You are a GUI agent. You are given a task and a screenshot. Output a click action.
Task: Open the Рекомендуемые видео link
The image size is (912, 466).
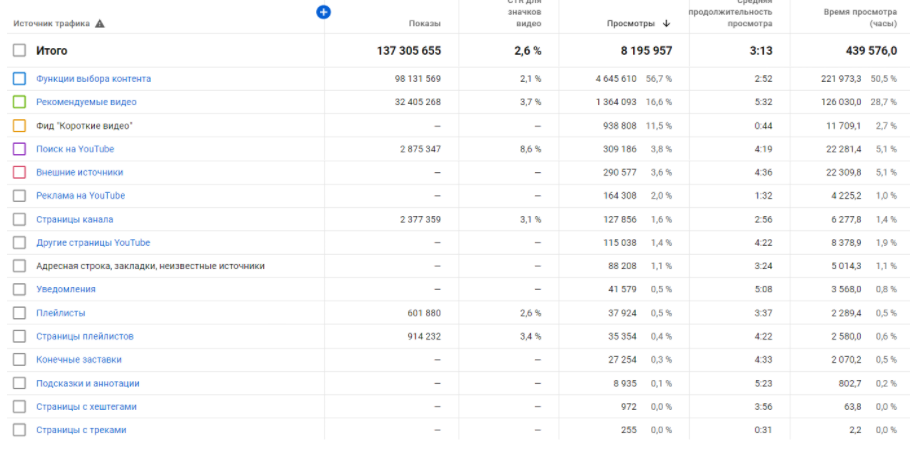(x=86, y=102)
